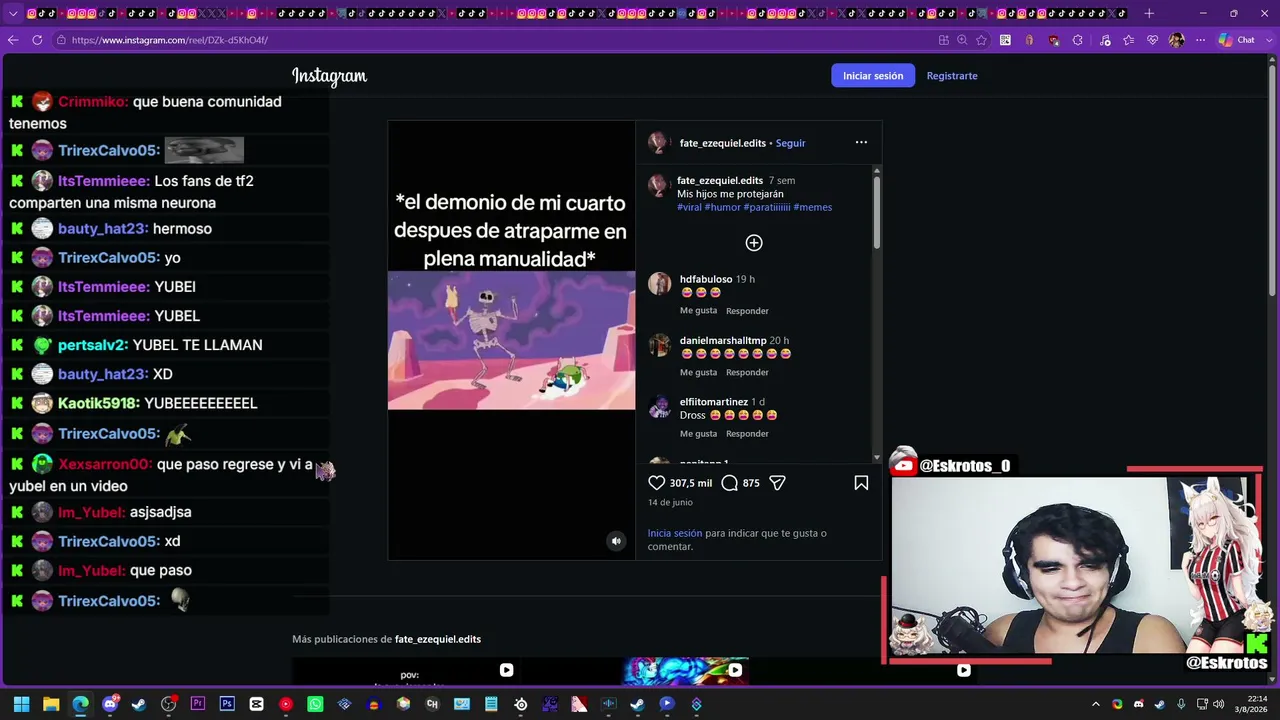
Task: Play the reel video
Action: [511, 340]
